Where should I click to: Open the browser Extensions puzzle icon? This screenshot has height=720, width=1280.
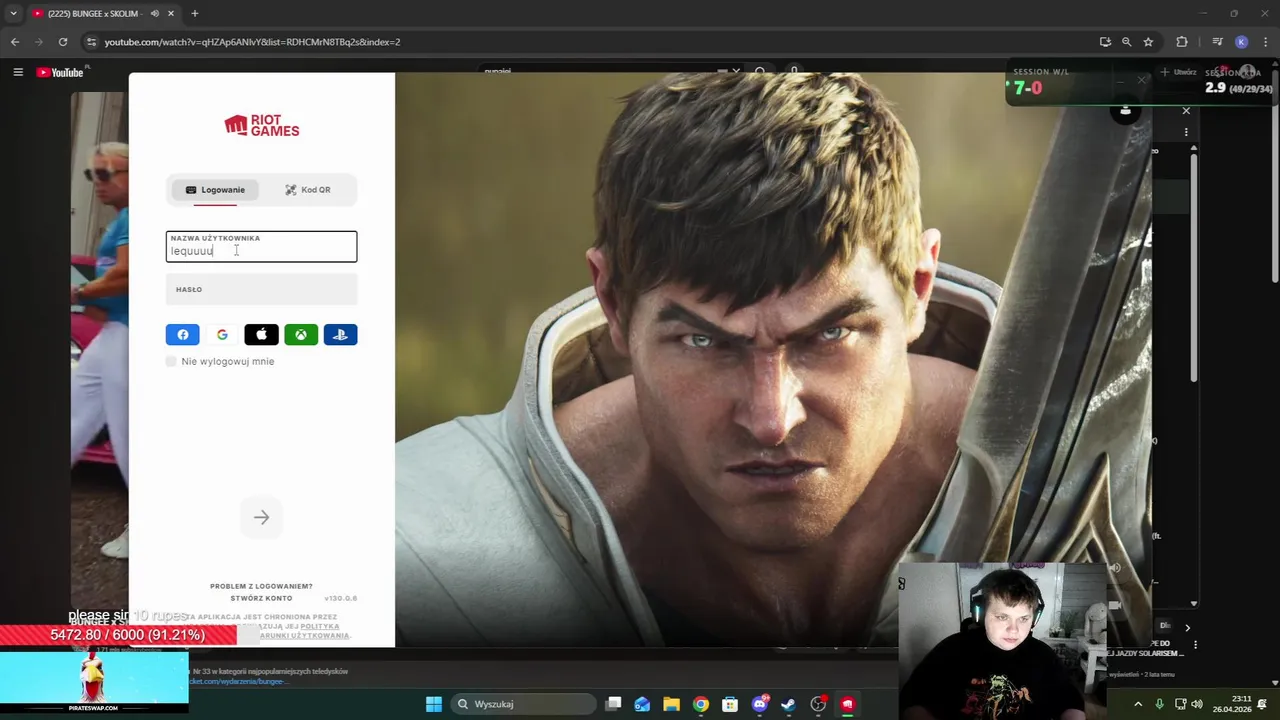pos(1182,42)
